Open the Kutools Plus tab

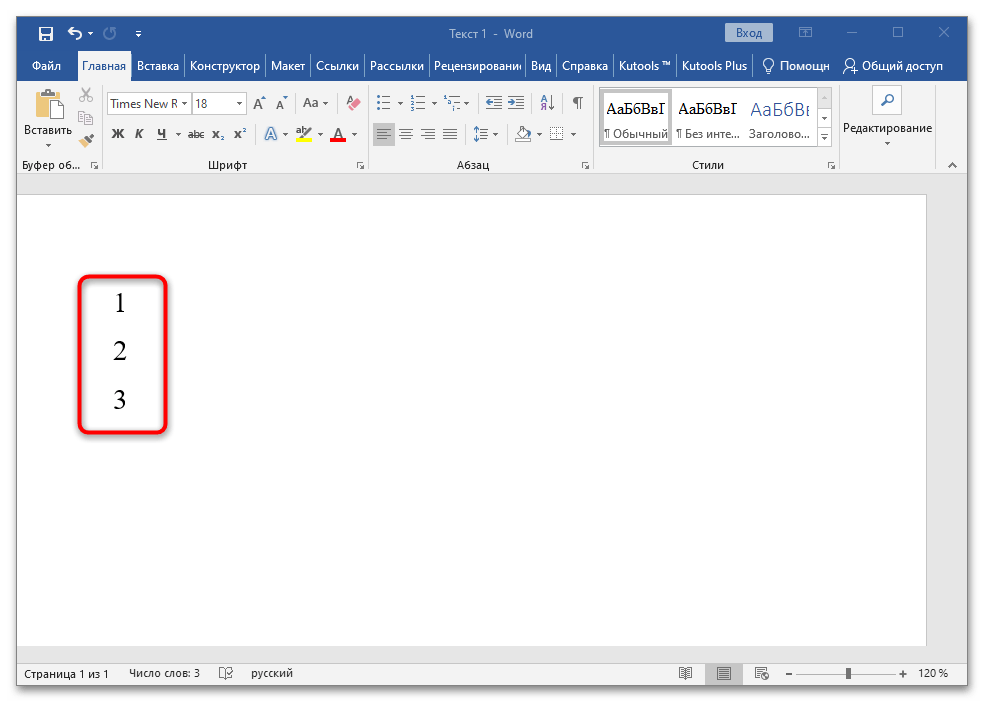point(714,66)
